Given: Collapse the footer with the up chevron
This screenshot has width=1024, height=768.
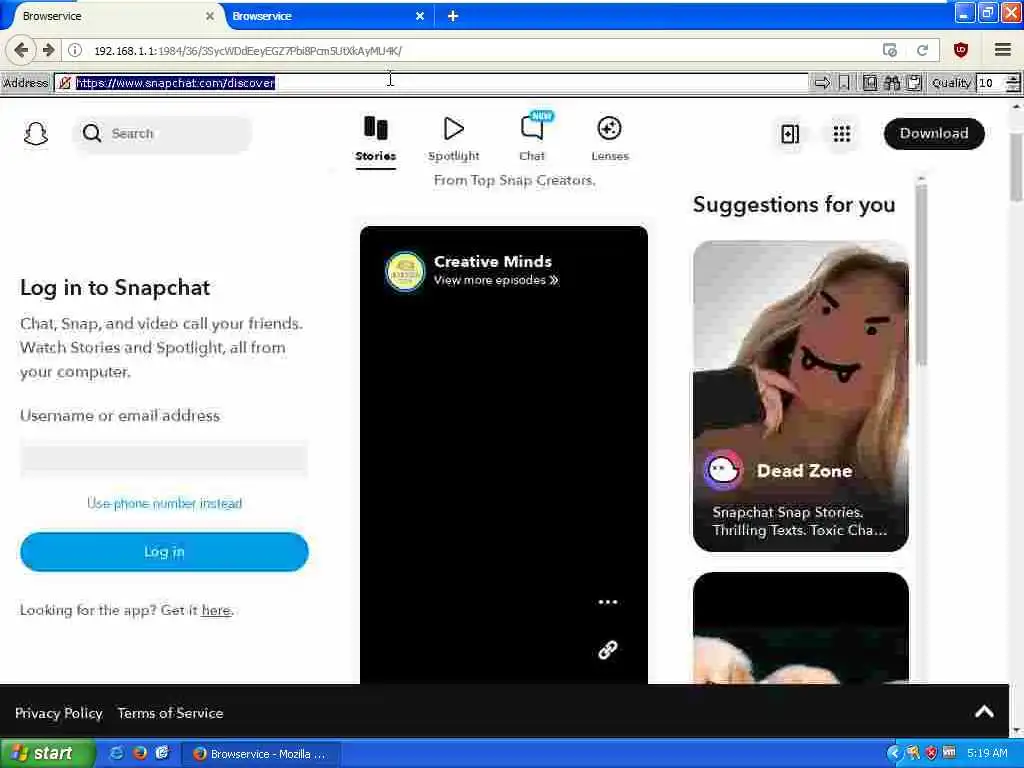Looking at the screenshot, I should [984, 712].
